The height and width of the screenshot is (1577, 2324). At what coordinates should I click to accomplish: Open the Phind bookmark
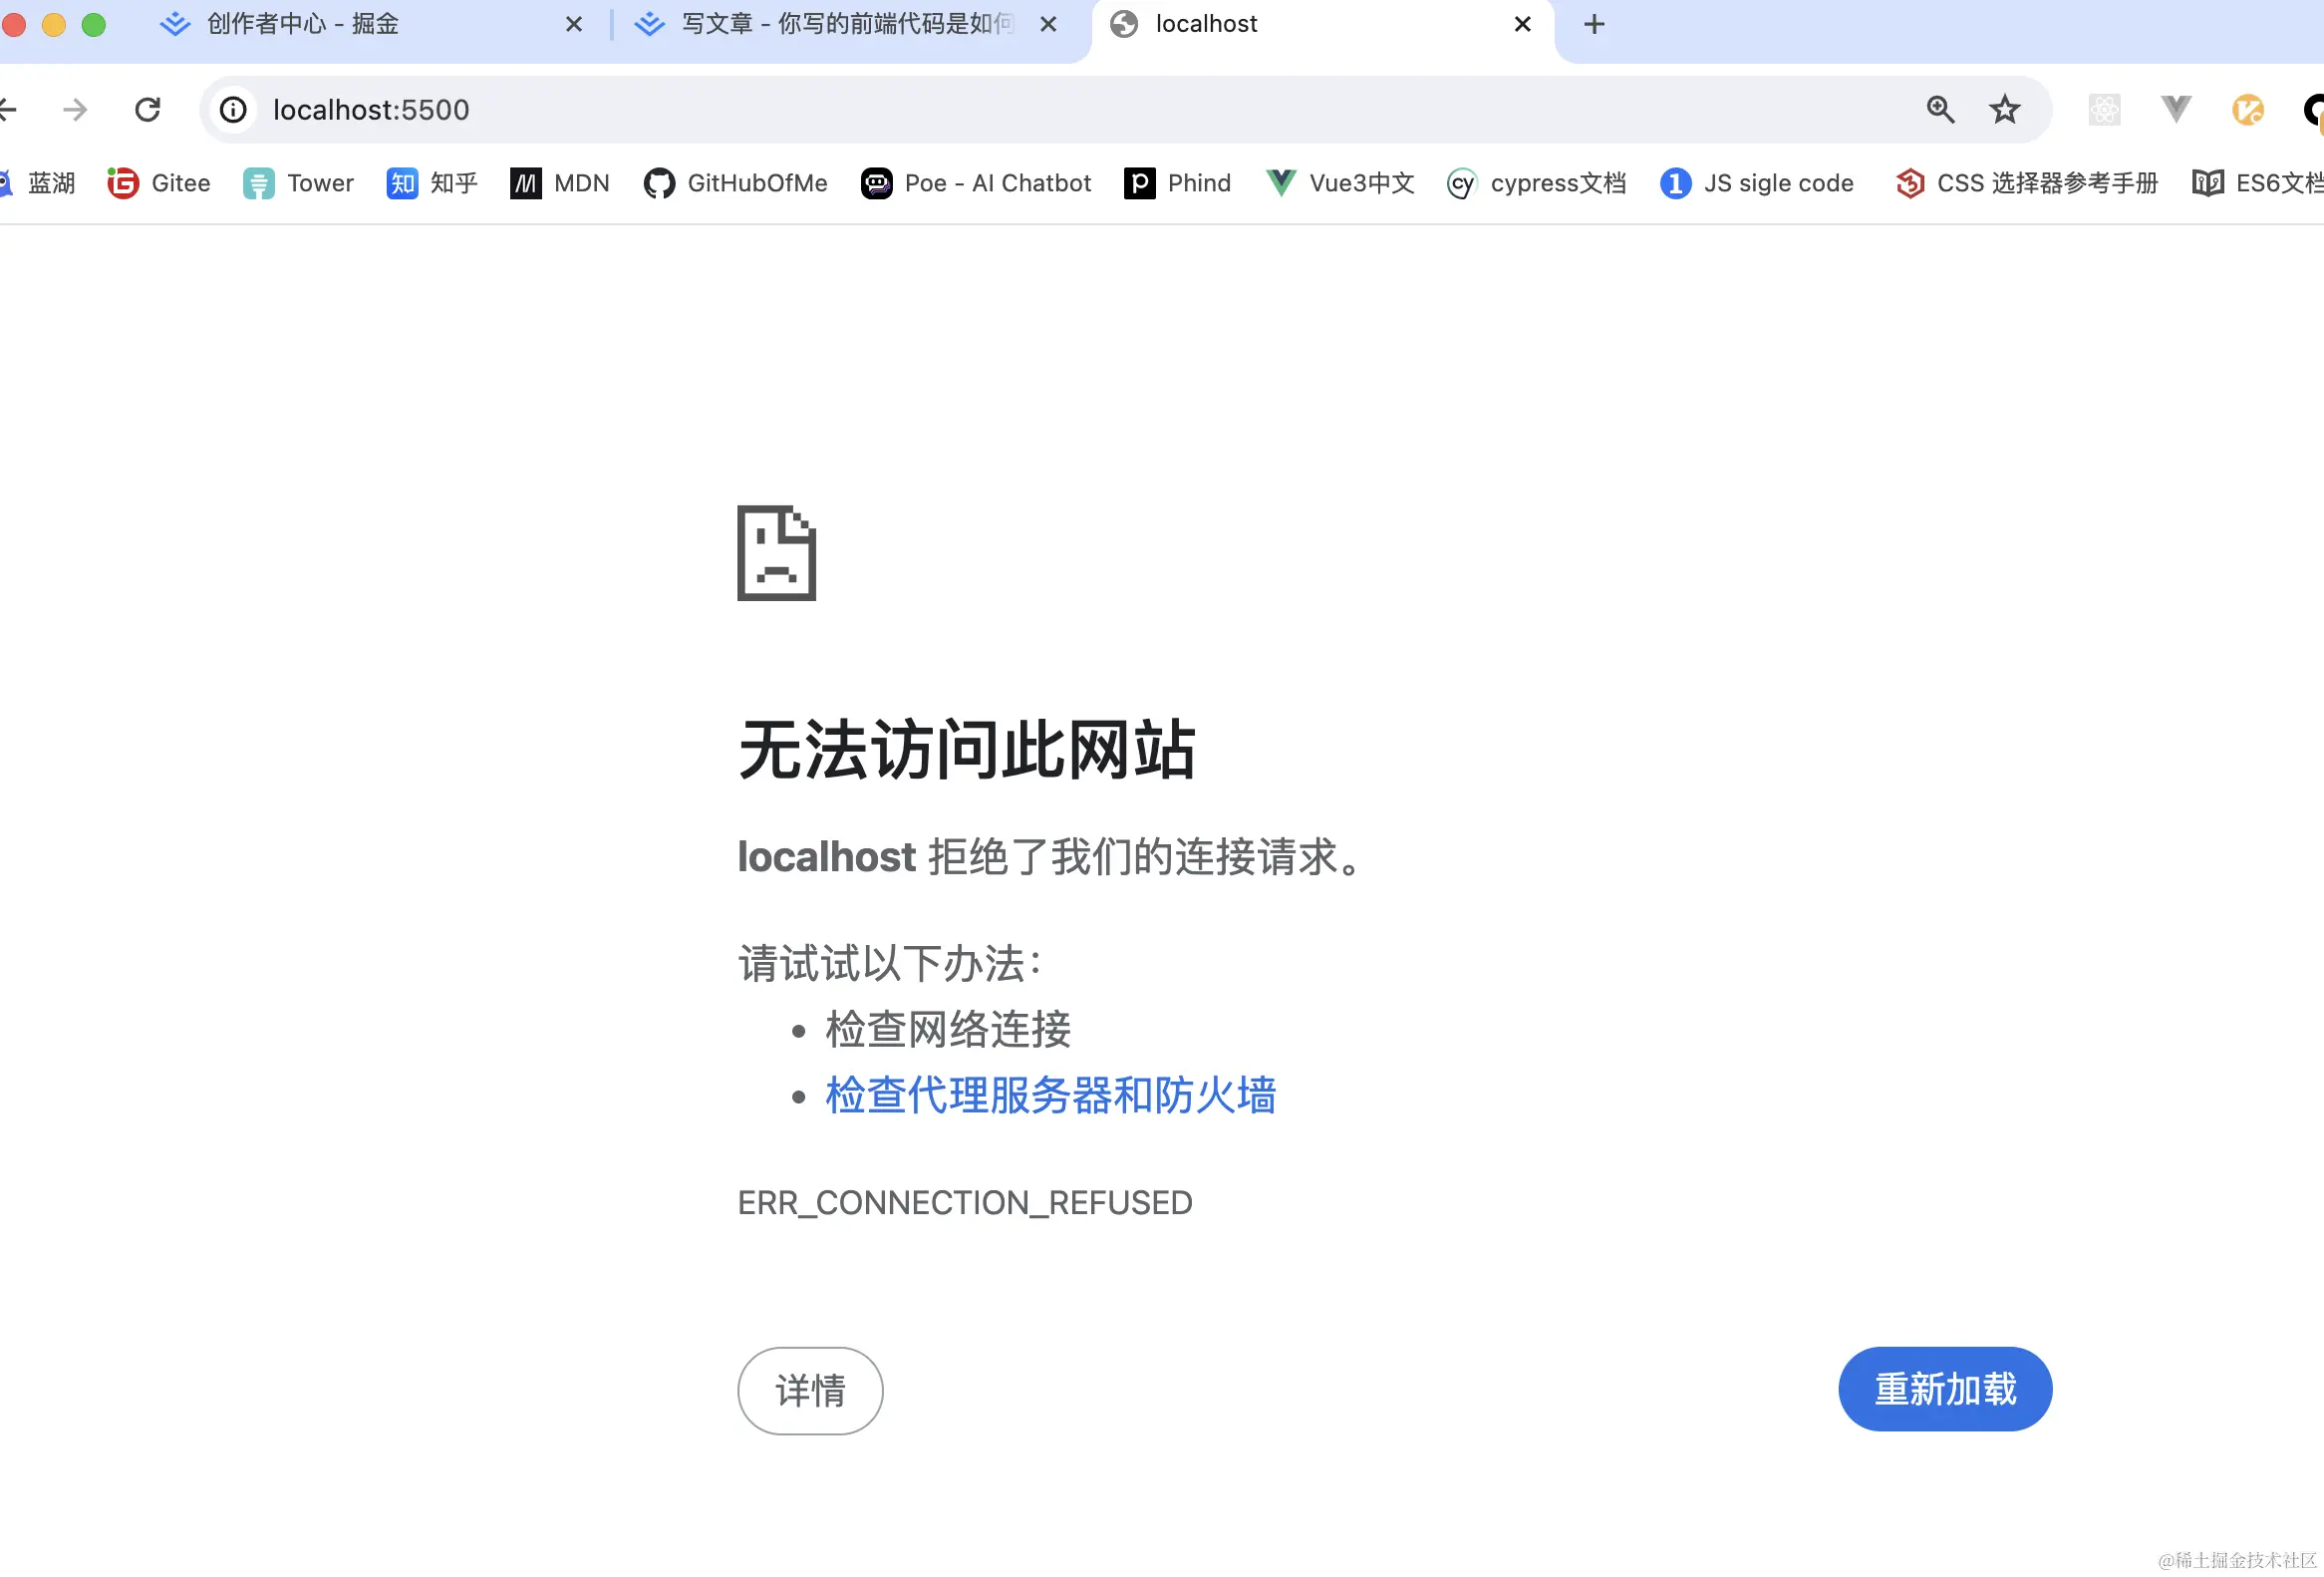point(1177,183)
